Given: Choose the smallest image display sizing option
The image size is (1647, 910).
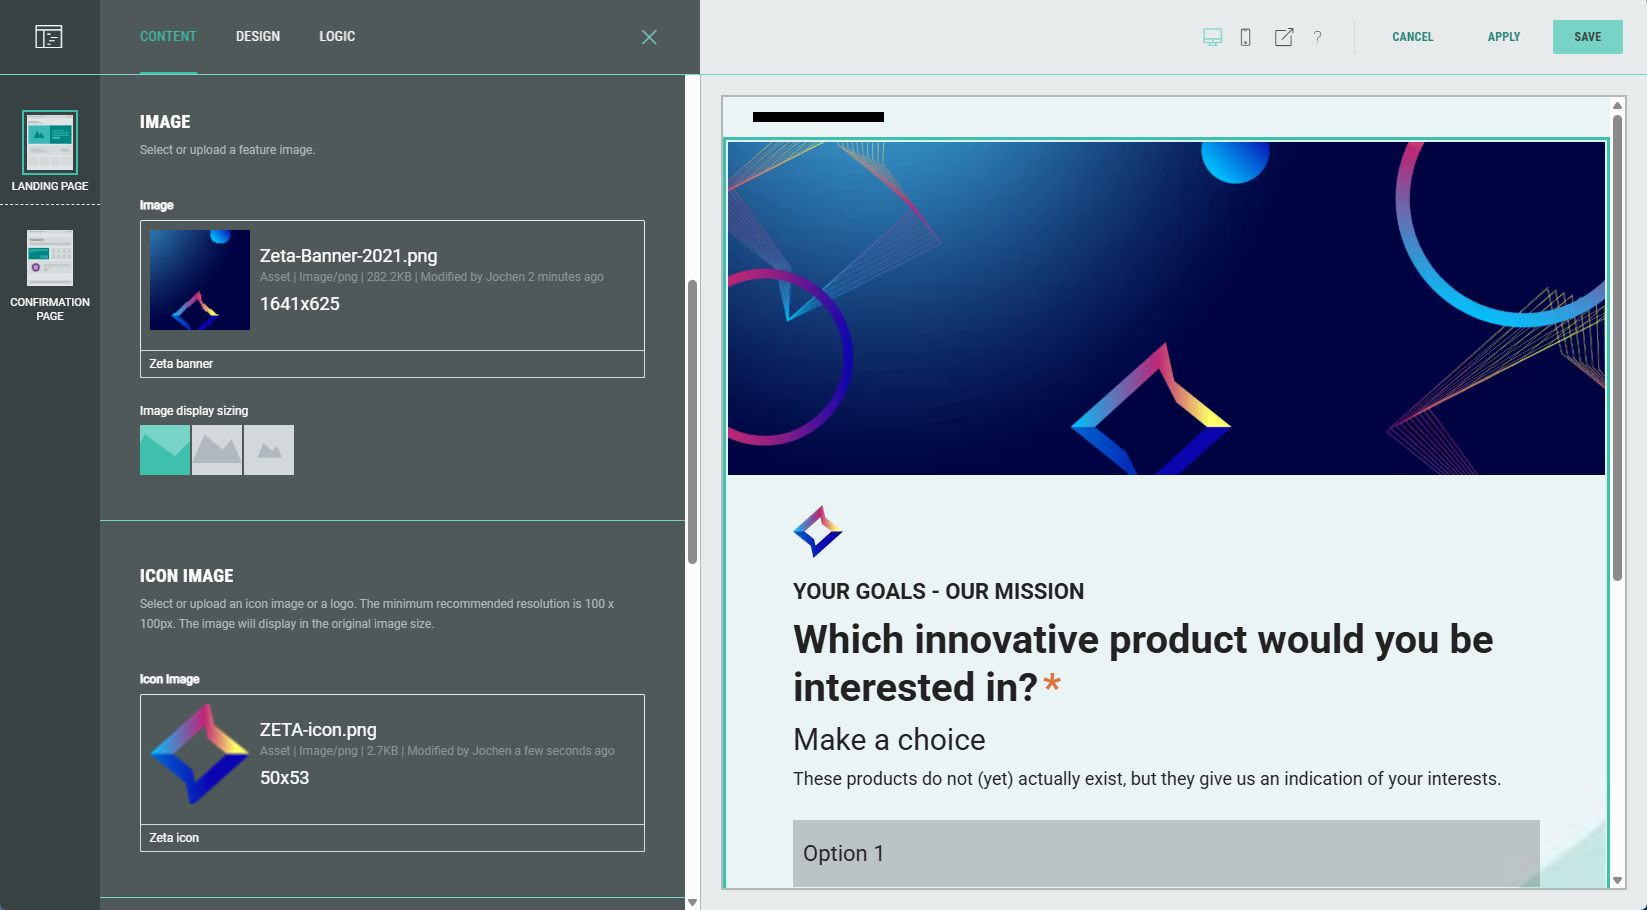Looking at the screenshot, I should click(x=269, y=450).
